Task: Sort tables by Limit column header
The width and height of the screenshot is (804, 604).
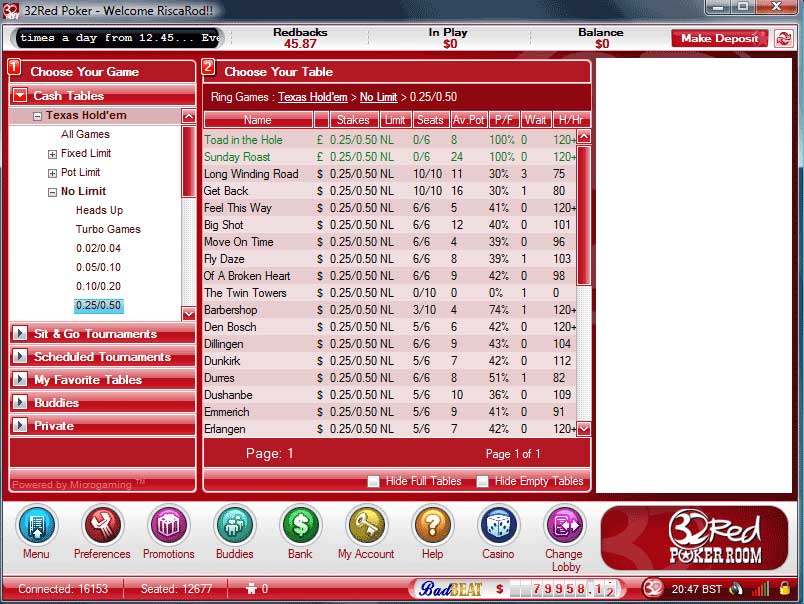Action: click(395, 120)
